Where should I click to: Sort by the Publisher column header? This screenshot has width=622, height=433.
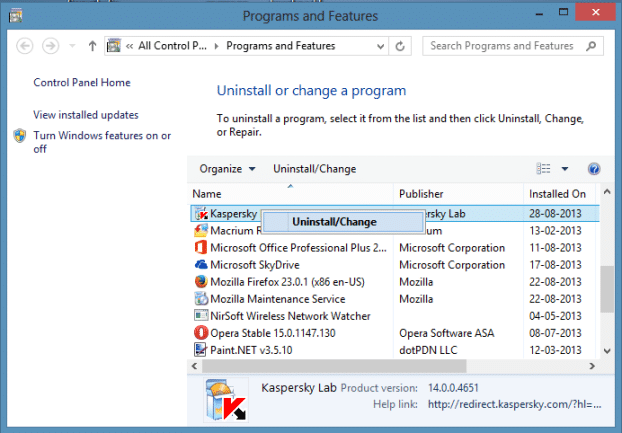(x=458, y=194)
